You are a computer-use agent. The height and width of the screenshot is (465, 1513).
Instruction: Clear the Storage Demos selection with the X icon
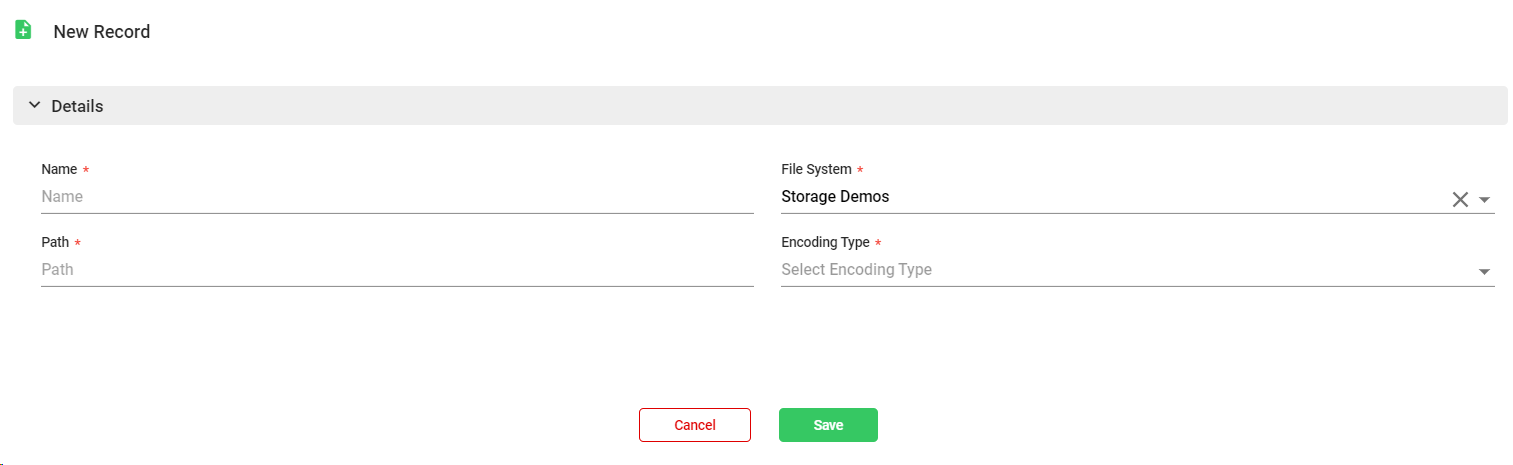click(1460, 199)
